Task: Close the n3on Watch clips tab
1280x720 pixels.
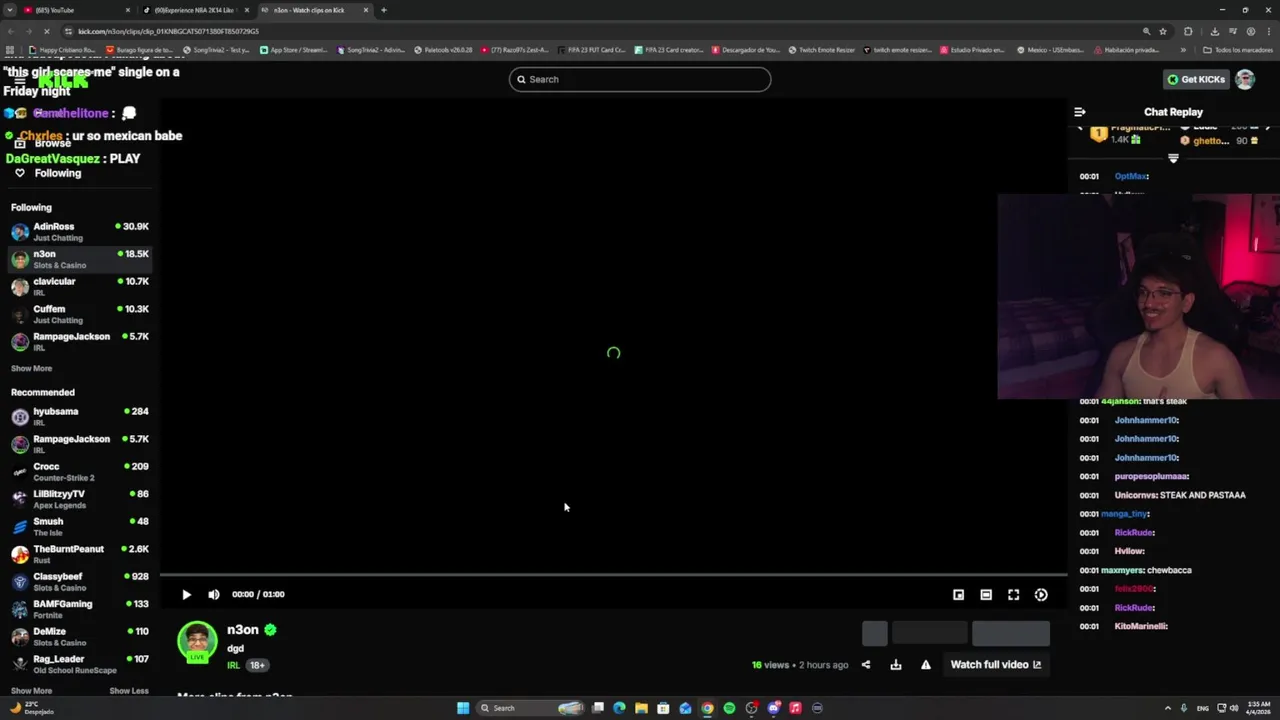Action: pyautogui.click(x=366, y=10)
